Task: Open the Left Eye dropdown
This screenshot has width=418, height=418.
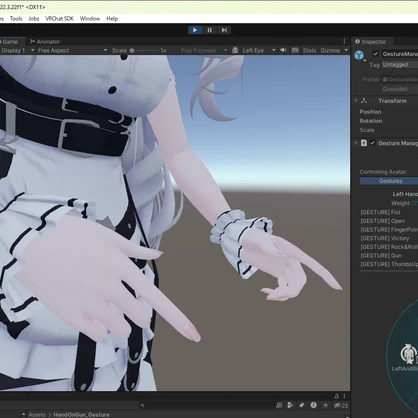Action: pyautogui.click(x=259, y=50)
